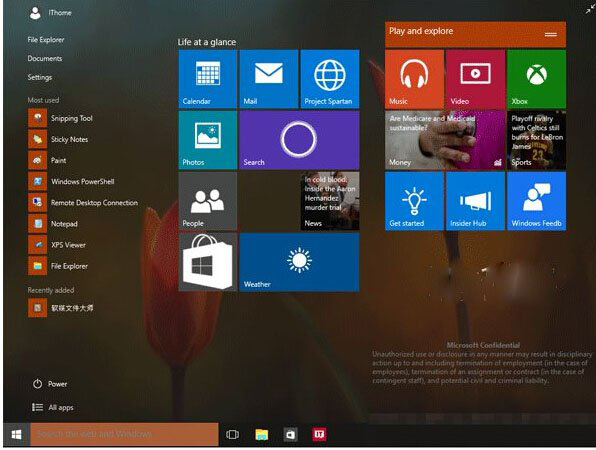Image resolution: width=596 pixels, height=450 pixels.
Task: Open the Calendar tile
Action: pos(208,79)
